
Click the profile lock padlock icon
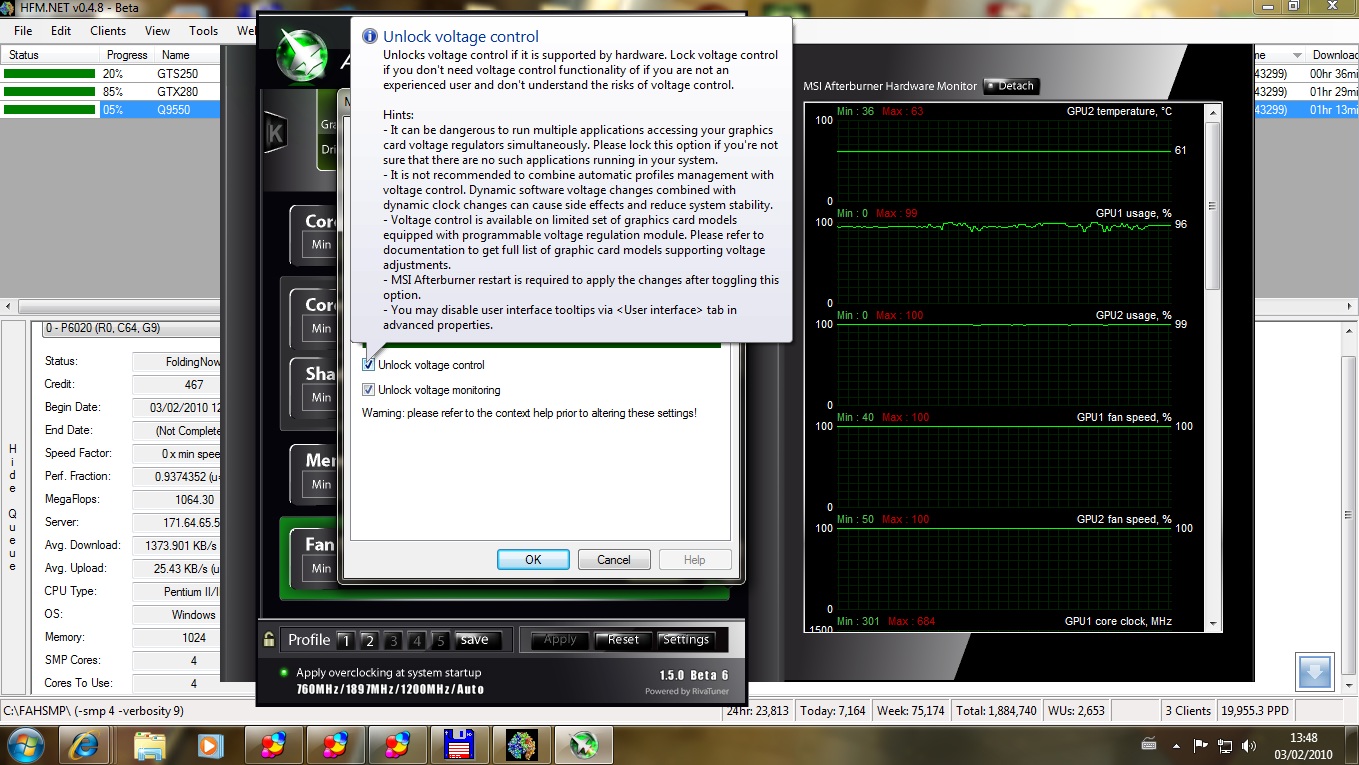268,640
